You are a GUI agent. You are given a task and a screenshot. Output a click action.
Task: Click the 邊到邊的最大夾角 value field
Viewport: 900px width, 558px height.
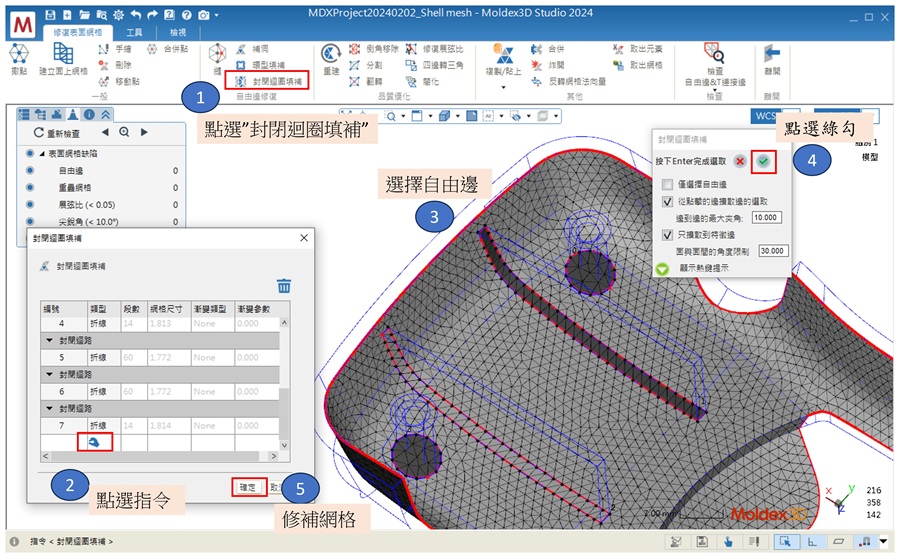(x=766, y=217)
